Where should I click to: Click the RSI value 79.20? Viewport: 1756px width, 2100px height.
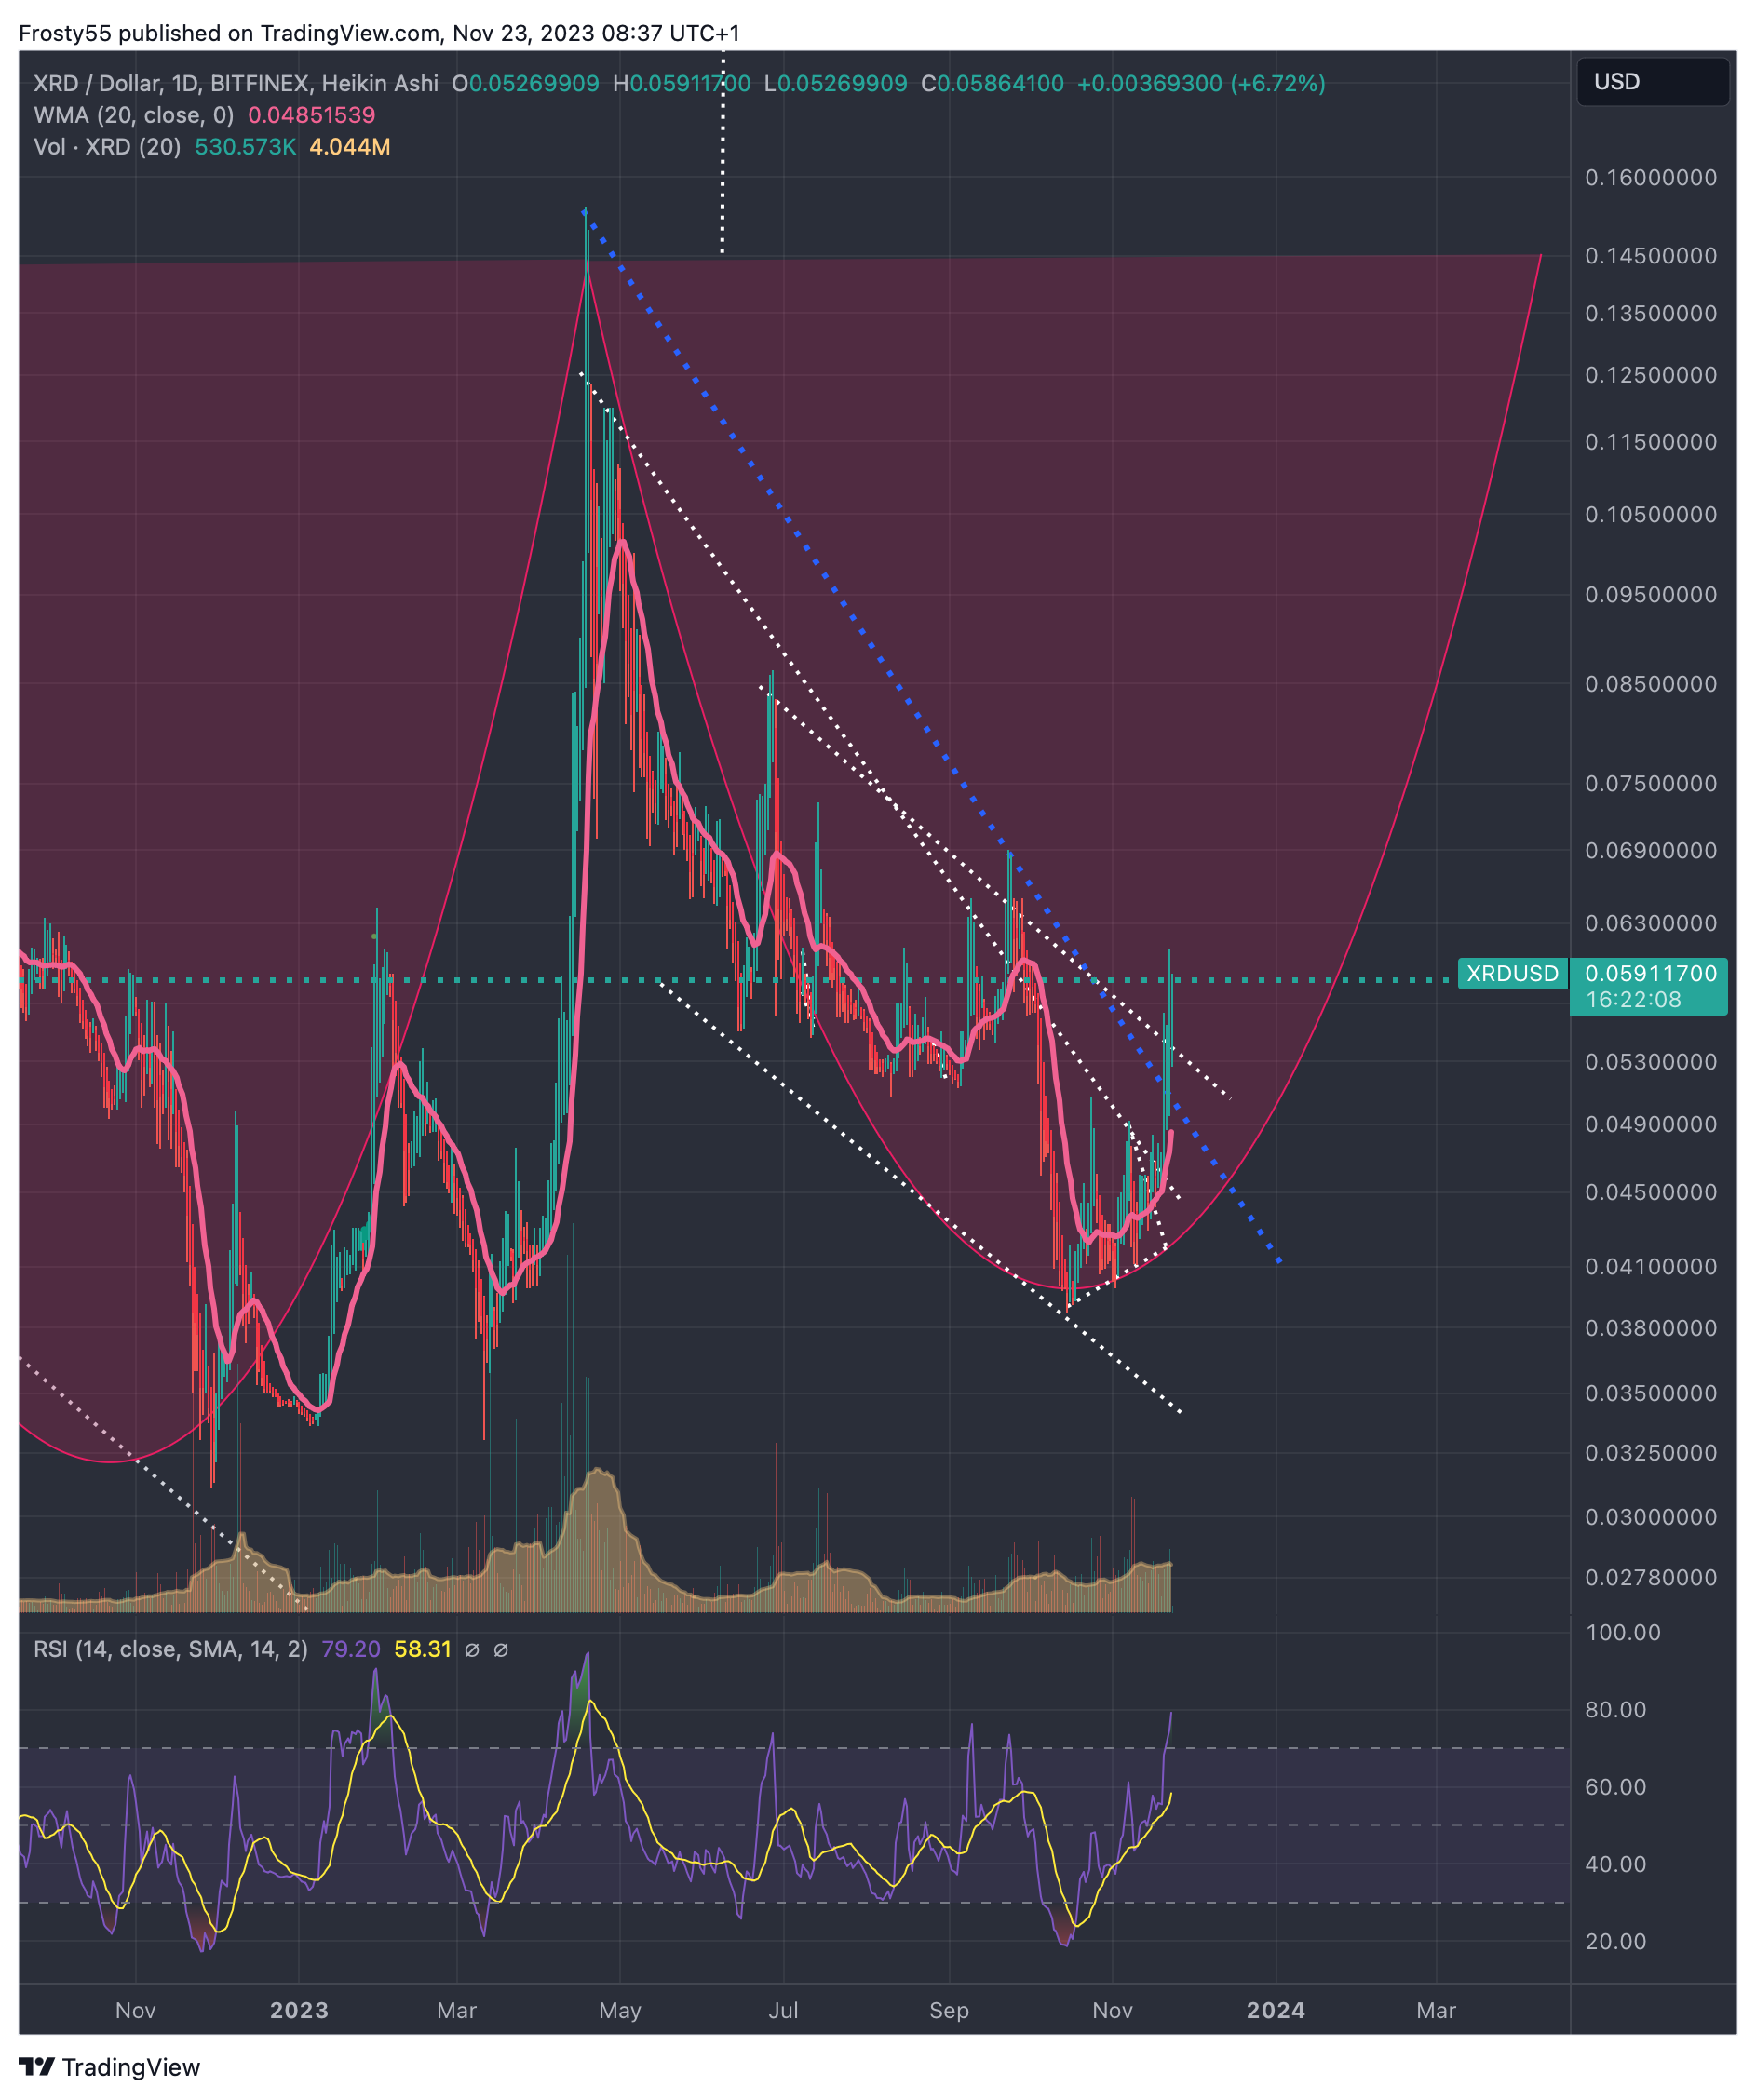[351, 1649]
